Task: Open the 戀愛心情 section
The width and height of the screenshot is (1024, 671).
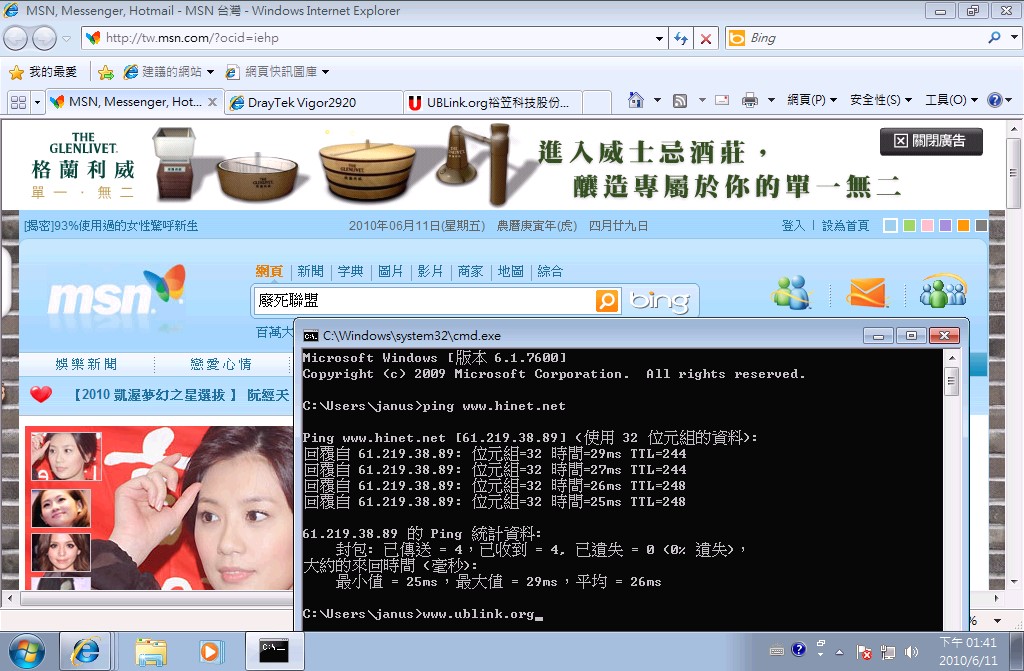Action: (x=221, y=364)
